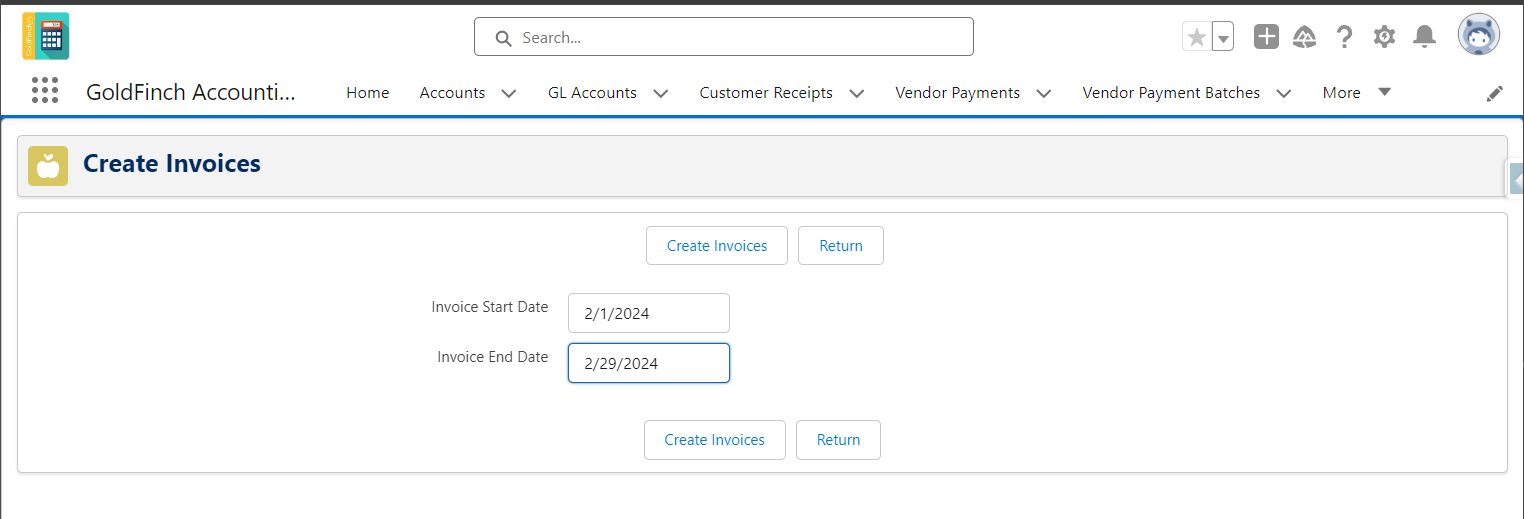1524x519 pixels.
Task: Expand the Vendor Payment Batches chevron
Action: pos(1284,93)
